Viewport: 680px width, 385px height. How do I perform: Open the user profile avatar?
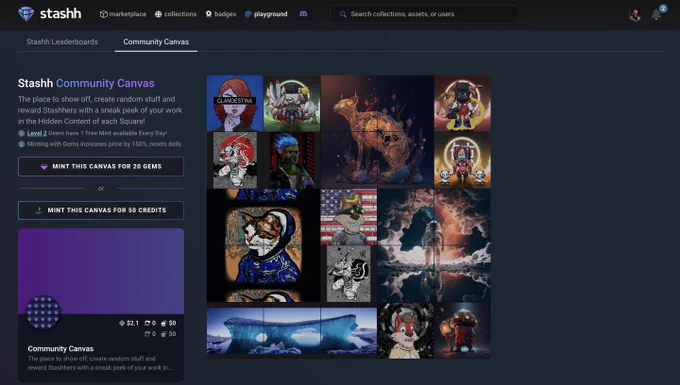[x=634, y=15]
